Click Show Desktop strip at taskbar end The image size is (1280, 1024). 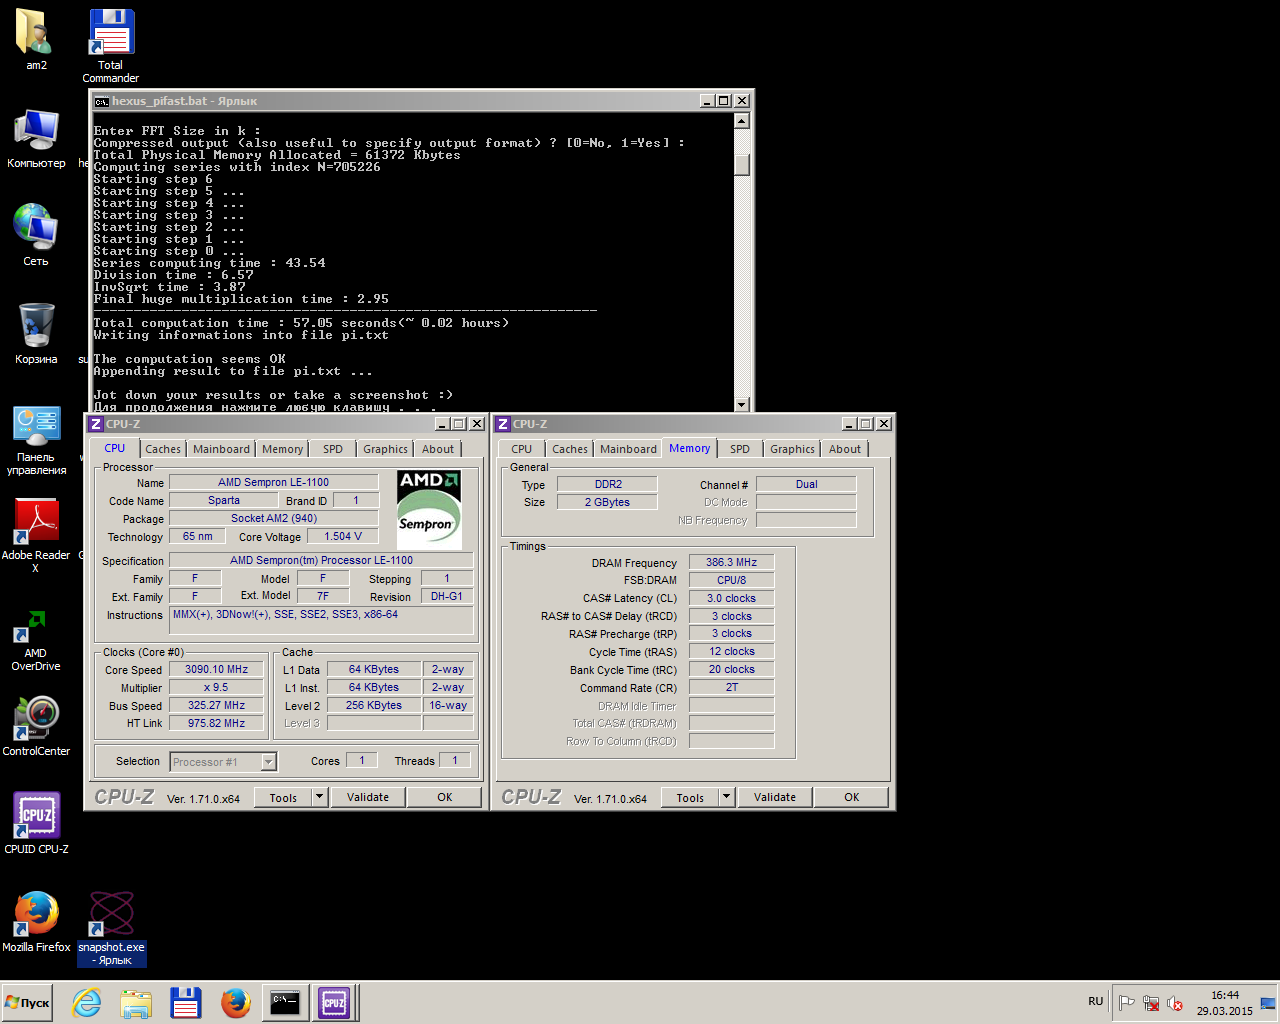(x=1268, y=1002)
